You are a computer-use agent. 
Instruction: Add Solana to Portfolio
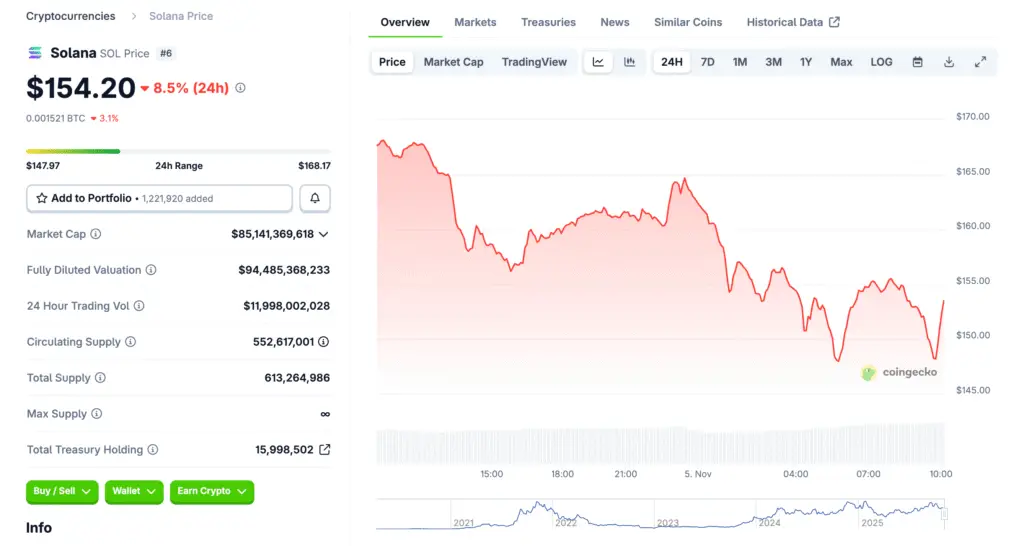pyautogui.click(x=159, y=198)
